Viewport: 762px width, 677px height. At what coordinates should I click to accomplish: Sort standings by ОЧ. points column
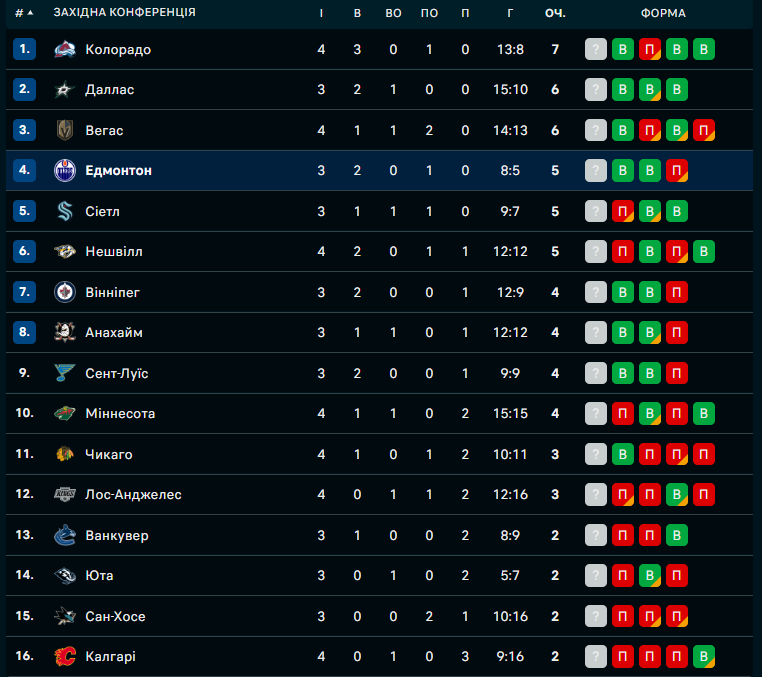coord(555,13)
